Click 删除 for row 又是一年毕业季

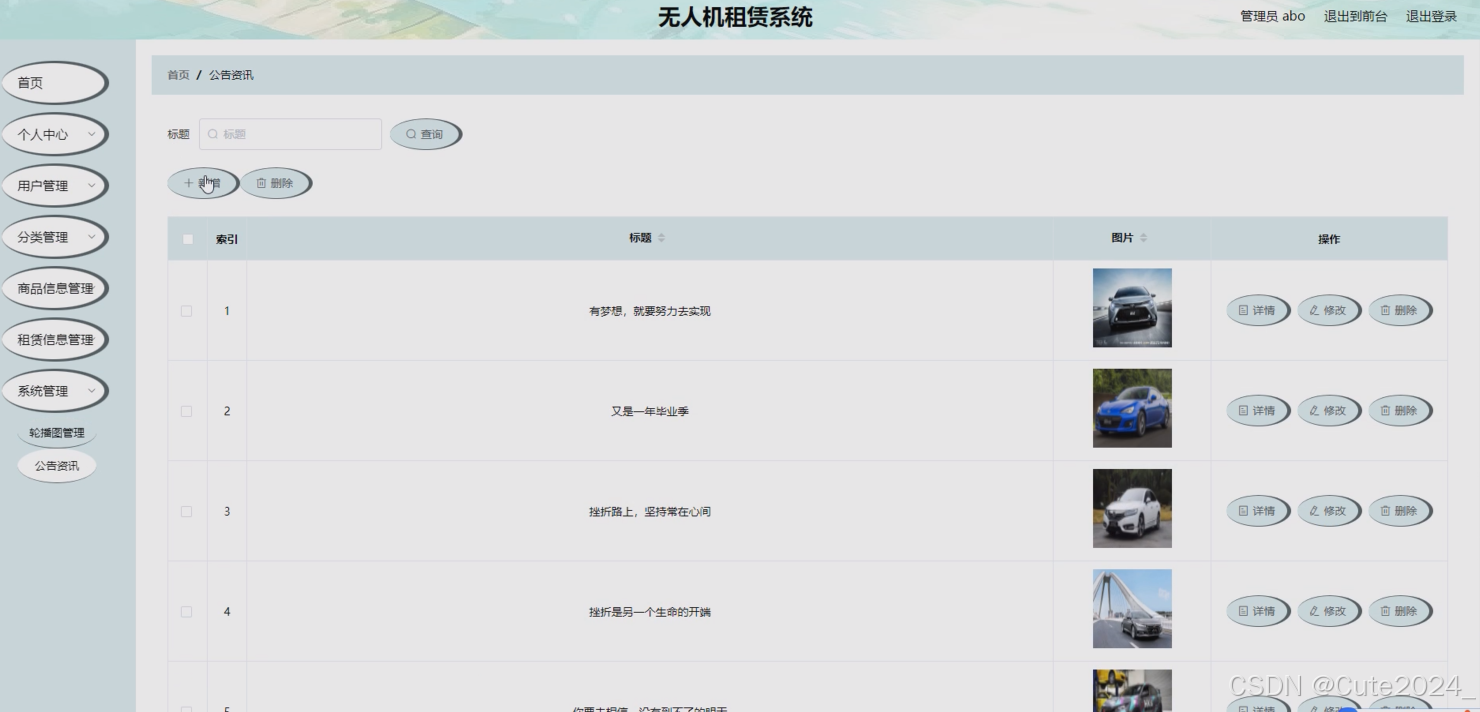[x=1400, y=410]
